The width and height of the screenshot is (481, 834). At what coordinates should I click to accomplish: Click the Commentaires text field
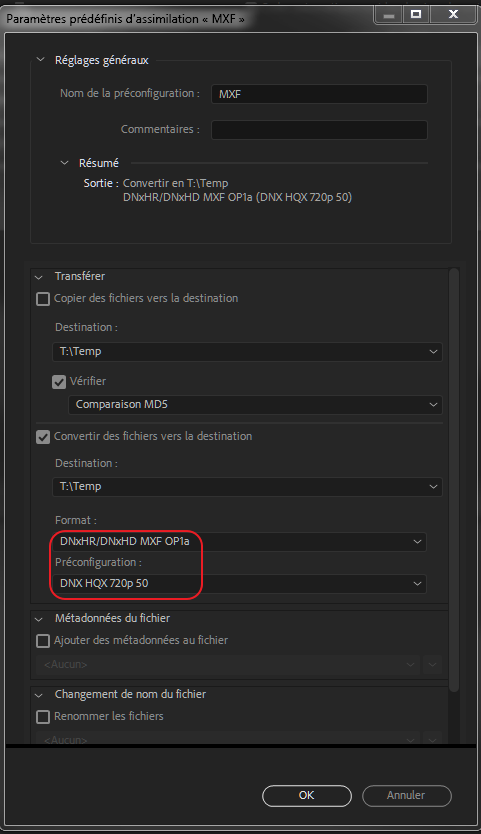[x=319, y=130]
